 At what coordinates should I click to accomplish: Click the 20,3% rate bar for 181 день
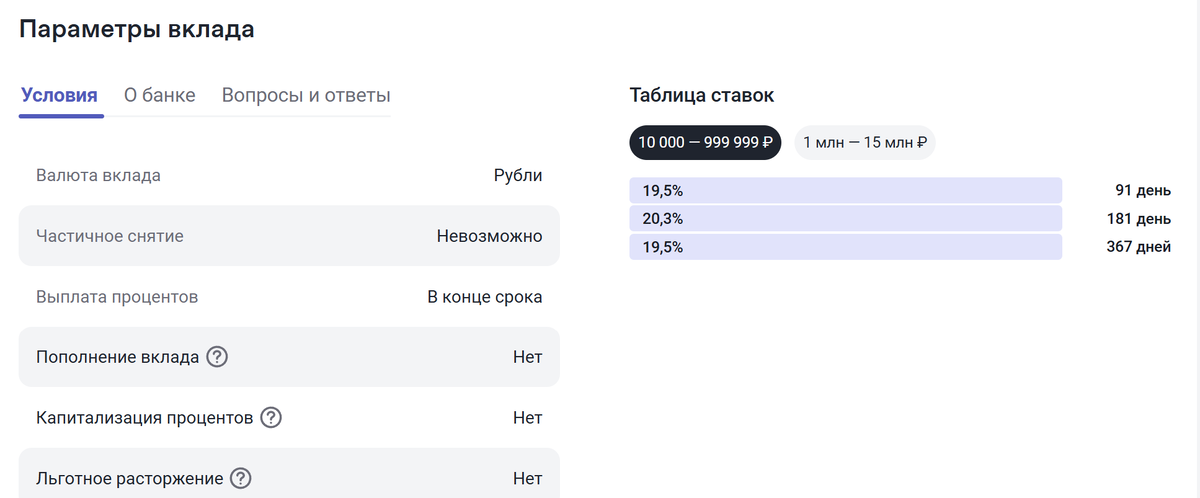point(845,219)
